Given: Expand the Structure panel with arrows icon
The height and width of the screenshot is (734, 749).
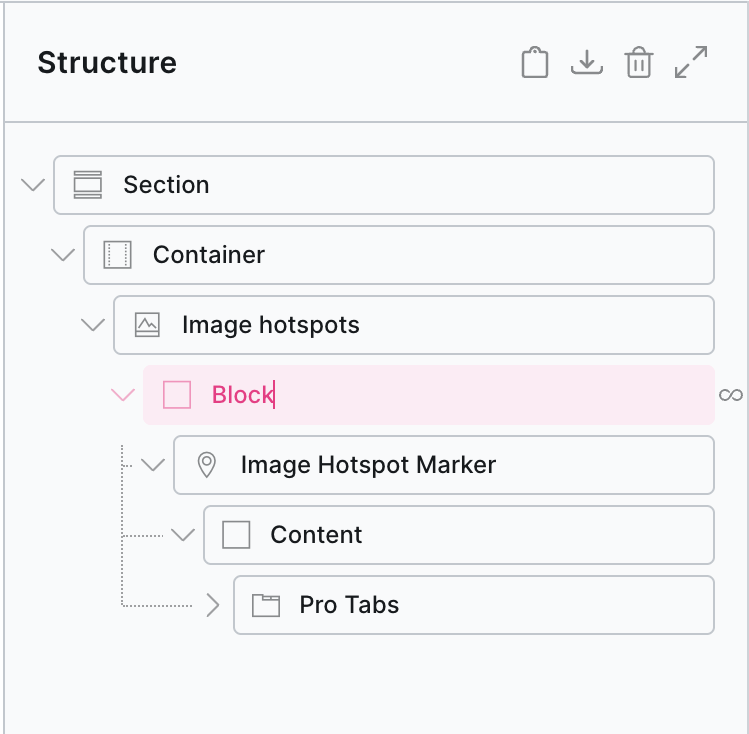Looking at the screenshot, I should [691, 63].
